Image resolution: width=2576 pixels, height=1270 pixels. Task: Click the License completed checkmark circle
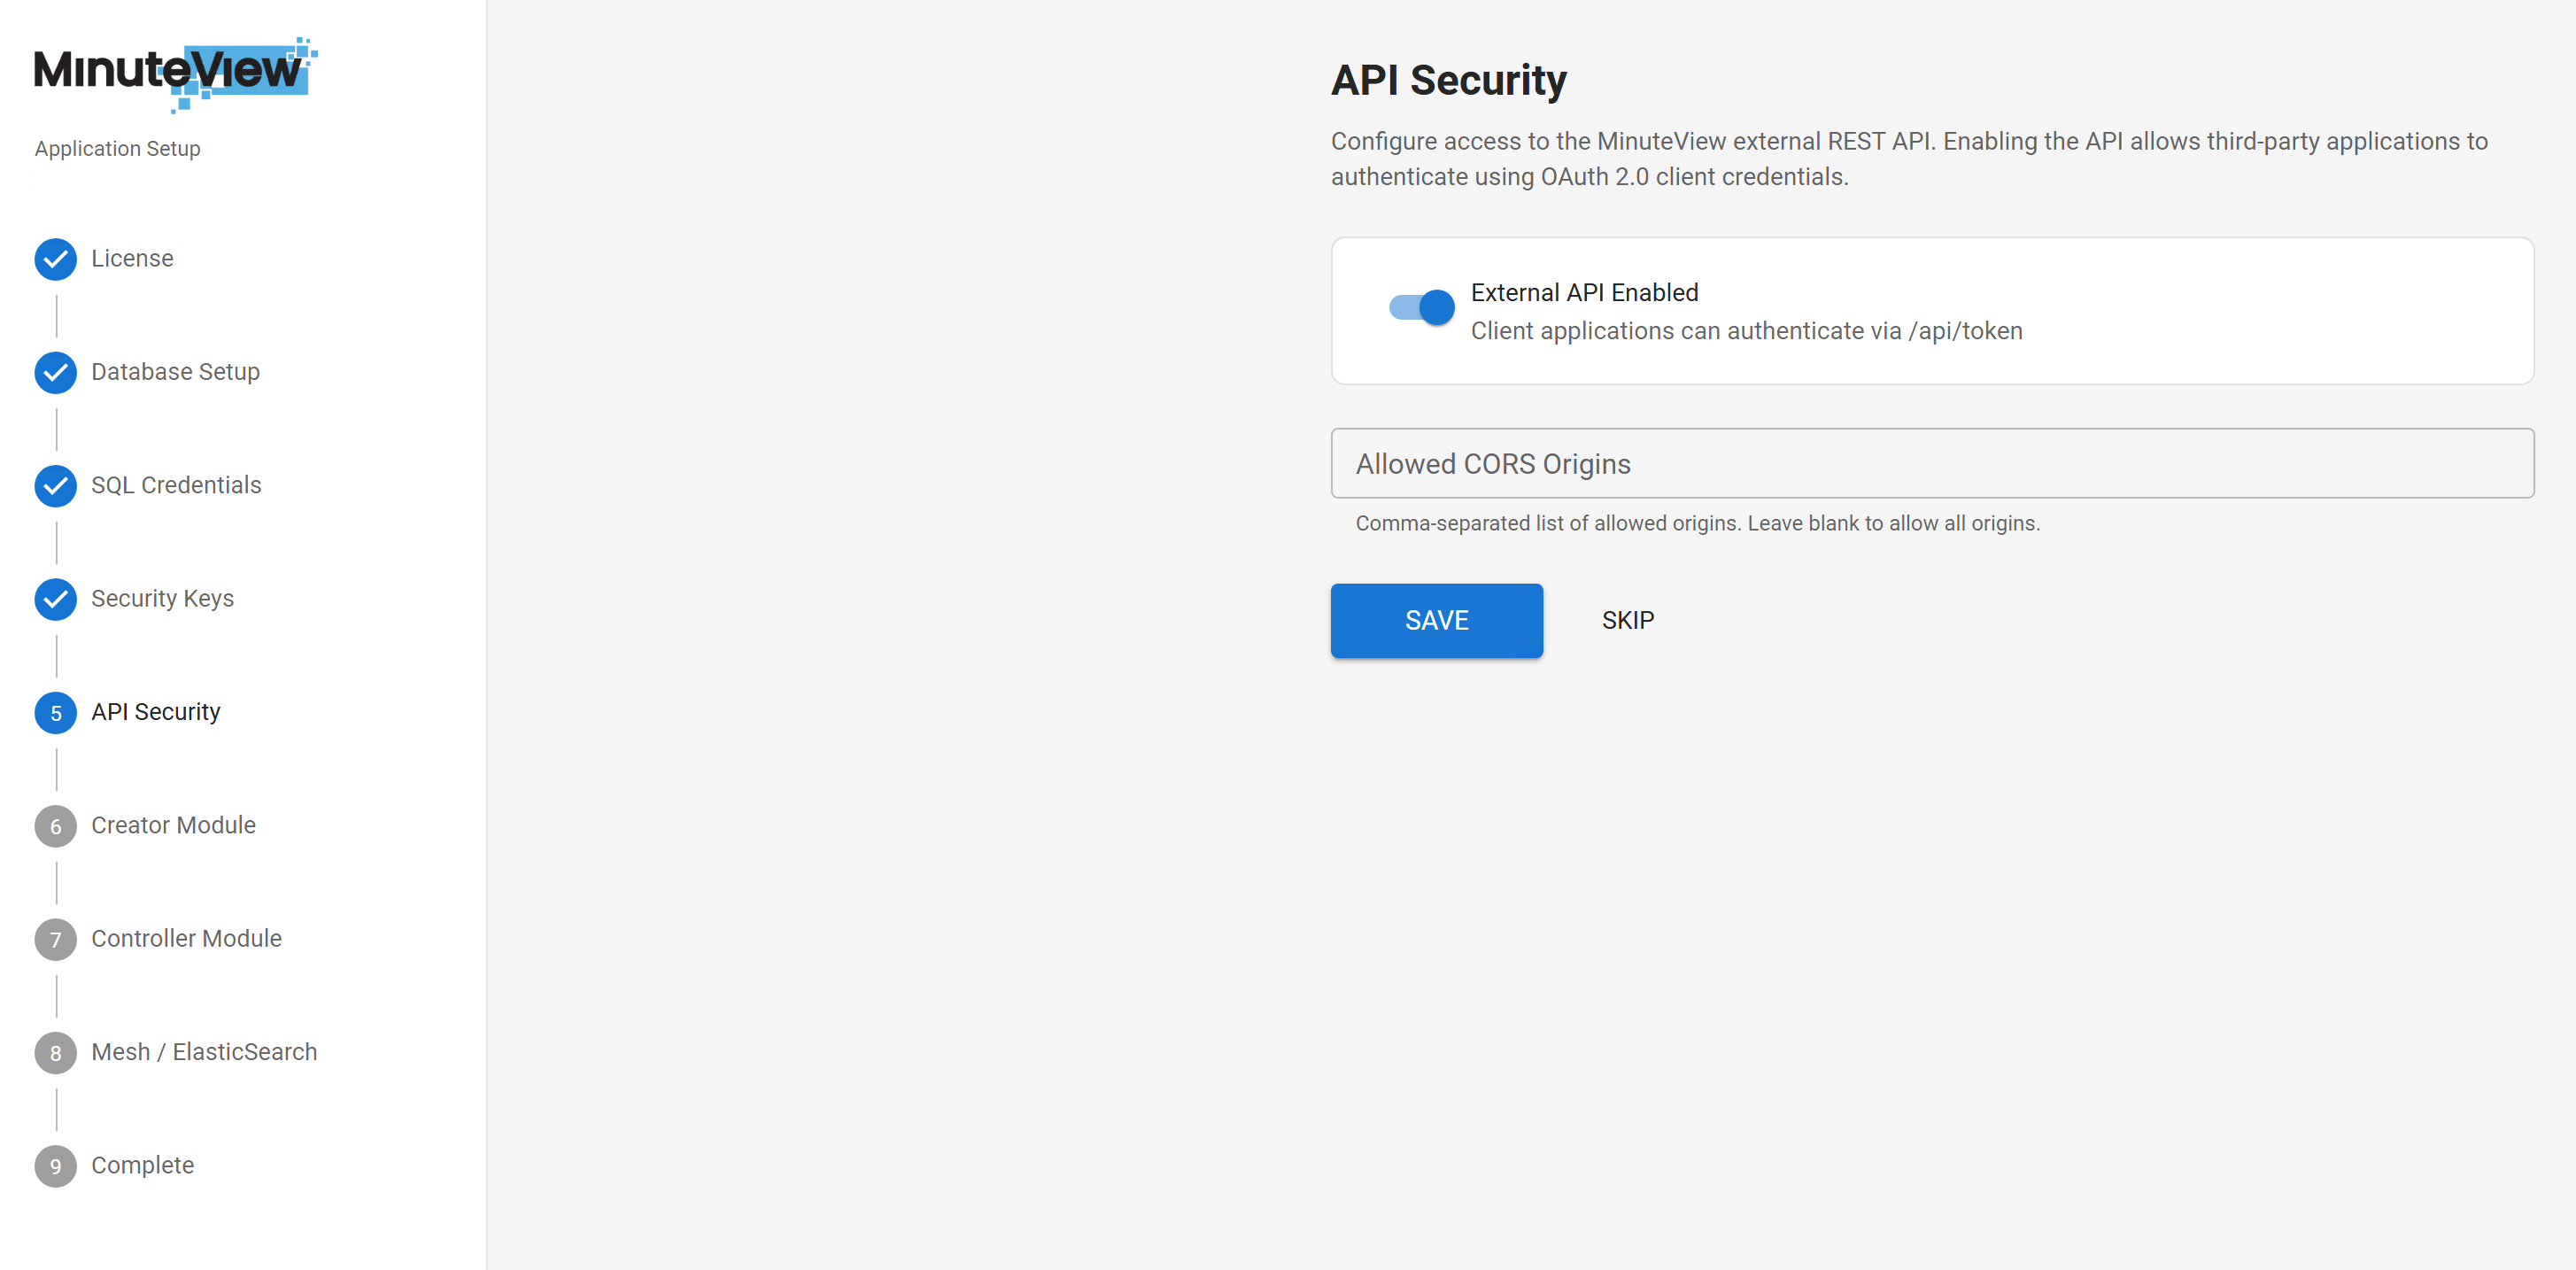55,259
